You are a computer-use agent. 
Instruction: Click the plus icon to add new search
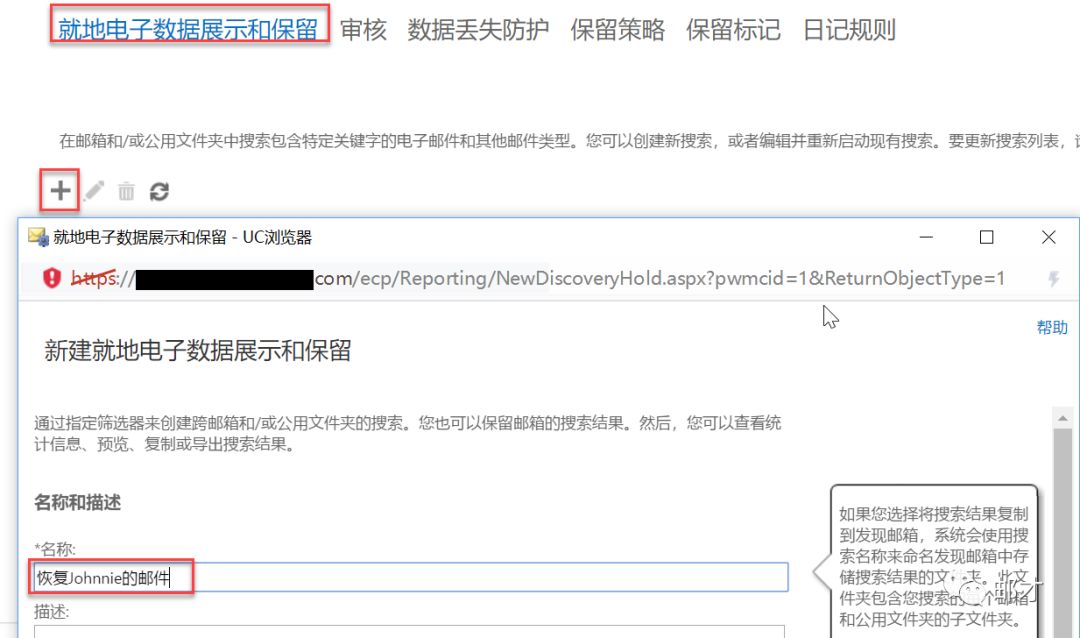pyautogui.click(x=61, y=190)
